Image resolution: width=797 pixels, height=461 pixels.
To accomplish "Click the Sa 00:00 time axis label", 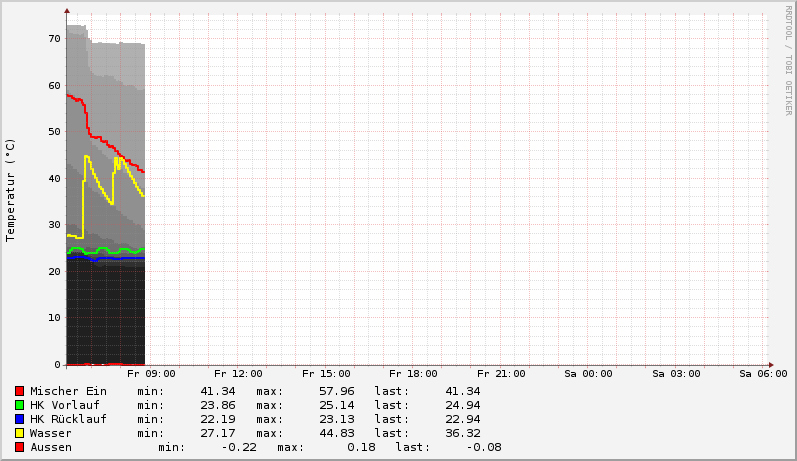I will pos(588,374).
